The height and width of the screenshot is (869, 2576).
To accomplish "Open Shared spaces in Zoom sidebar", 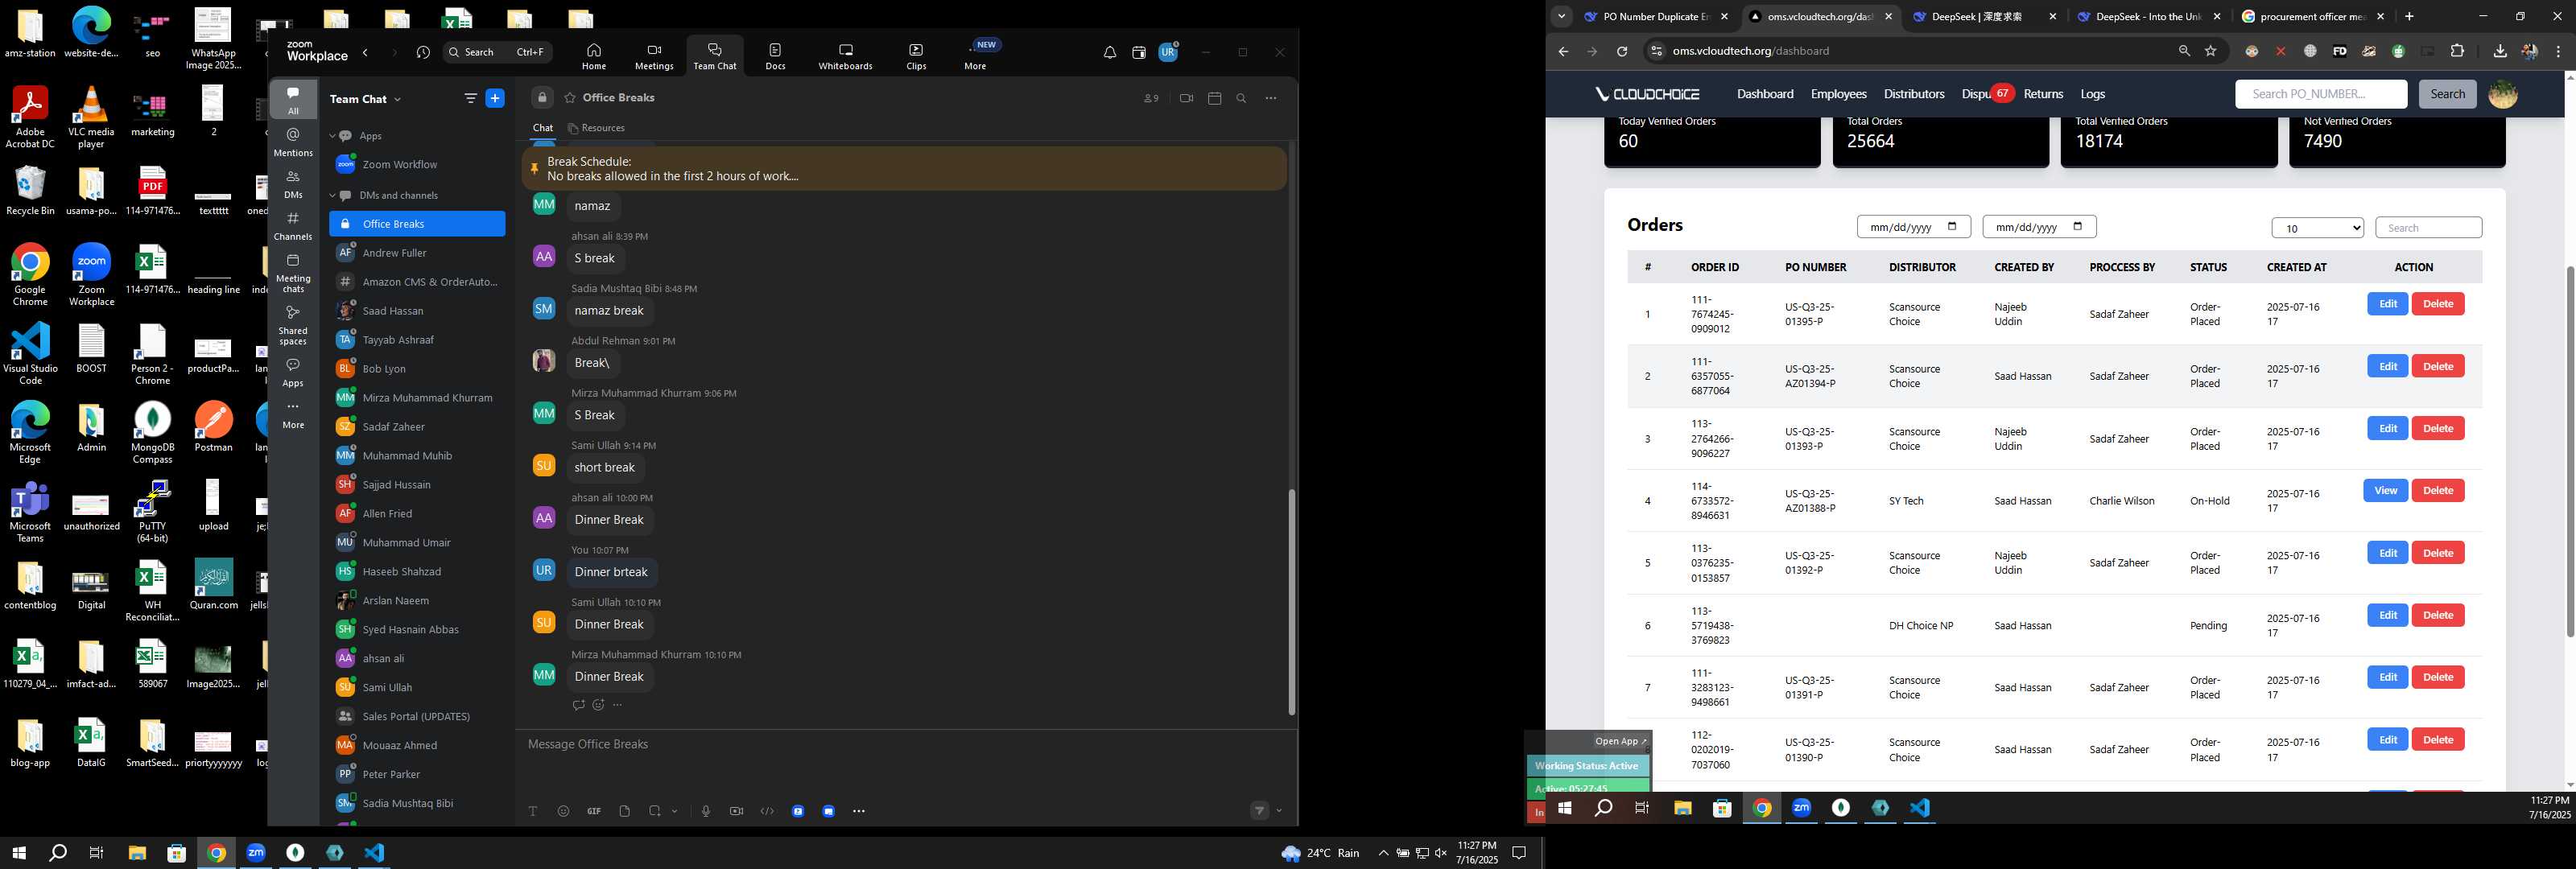I will pyautogui.click(x=293, y=325).
